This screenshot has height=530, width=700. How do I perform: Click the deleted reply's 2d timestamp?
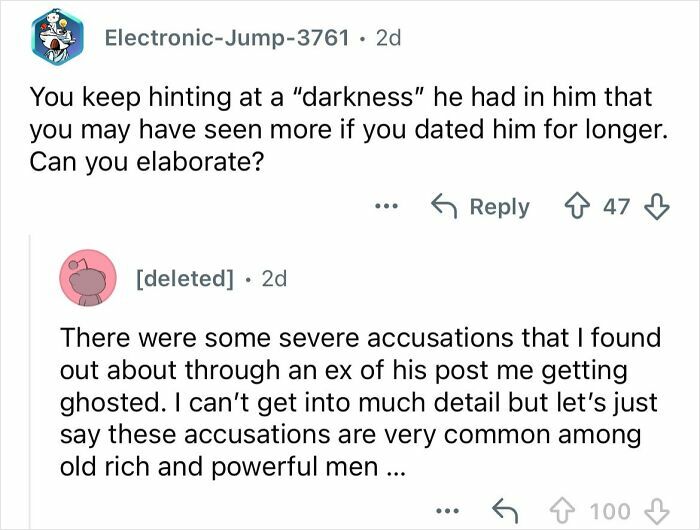pyautogui.click(x=273, y=279)
